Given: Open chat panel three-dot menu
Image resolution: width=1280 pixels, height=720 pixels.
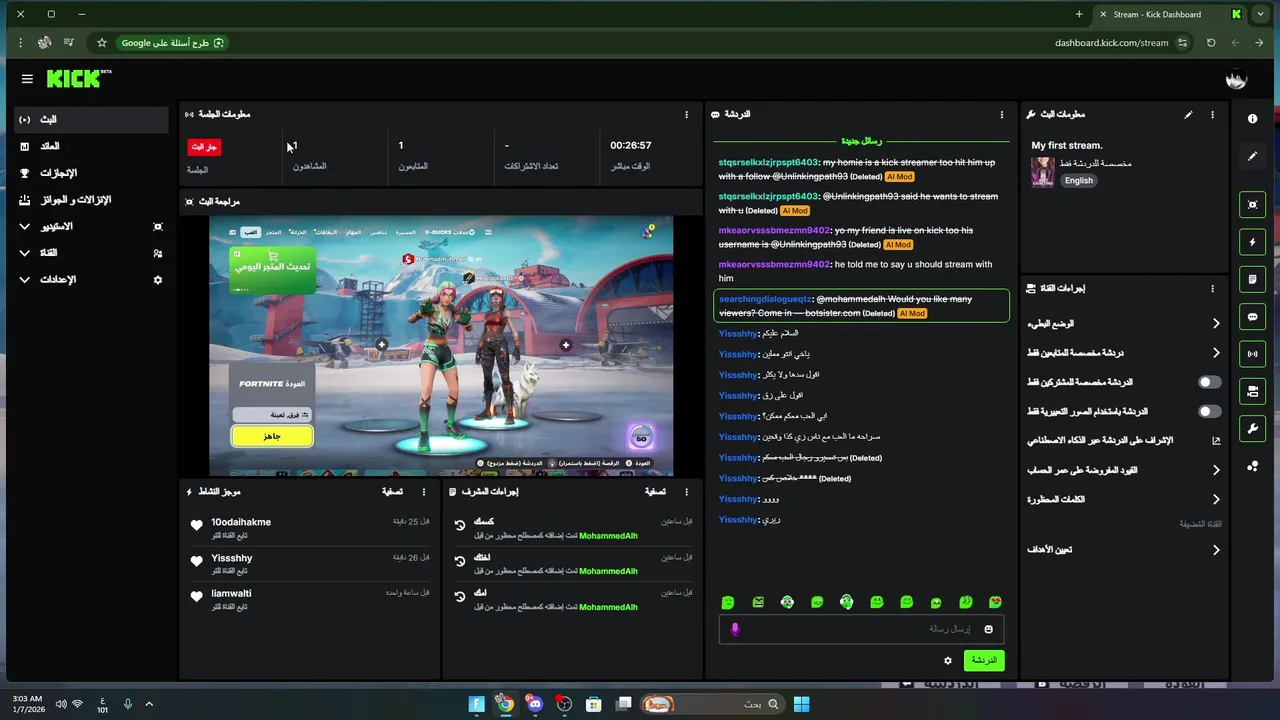Looking at the screenshot, I should pos(1001,115).
